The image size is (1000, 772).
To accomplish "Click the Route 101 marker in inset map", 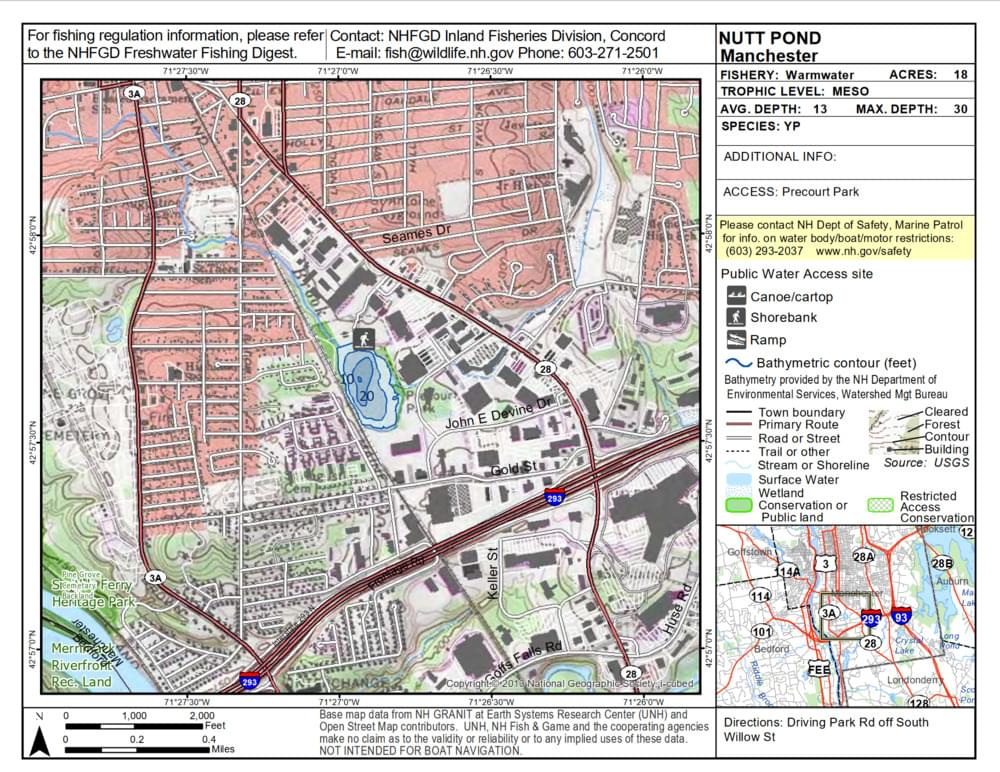I will (763, 632).
